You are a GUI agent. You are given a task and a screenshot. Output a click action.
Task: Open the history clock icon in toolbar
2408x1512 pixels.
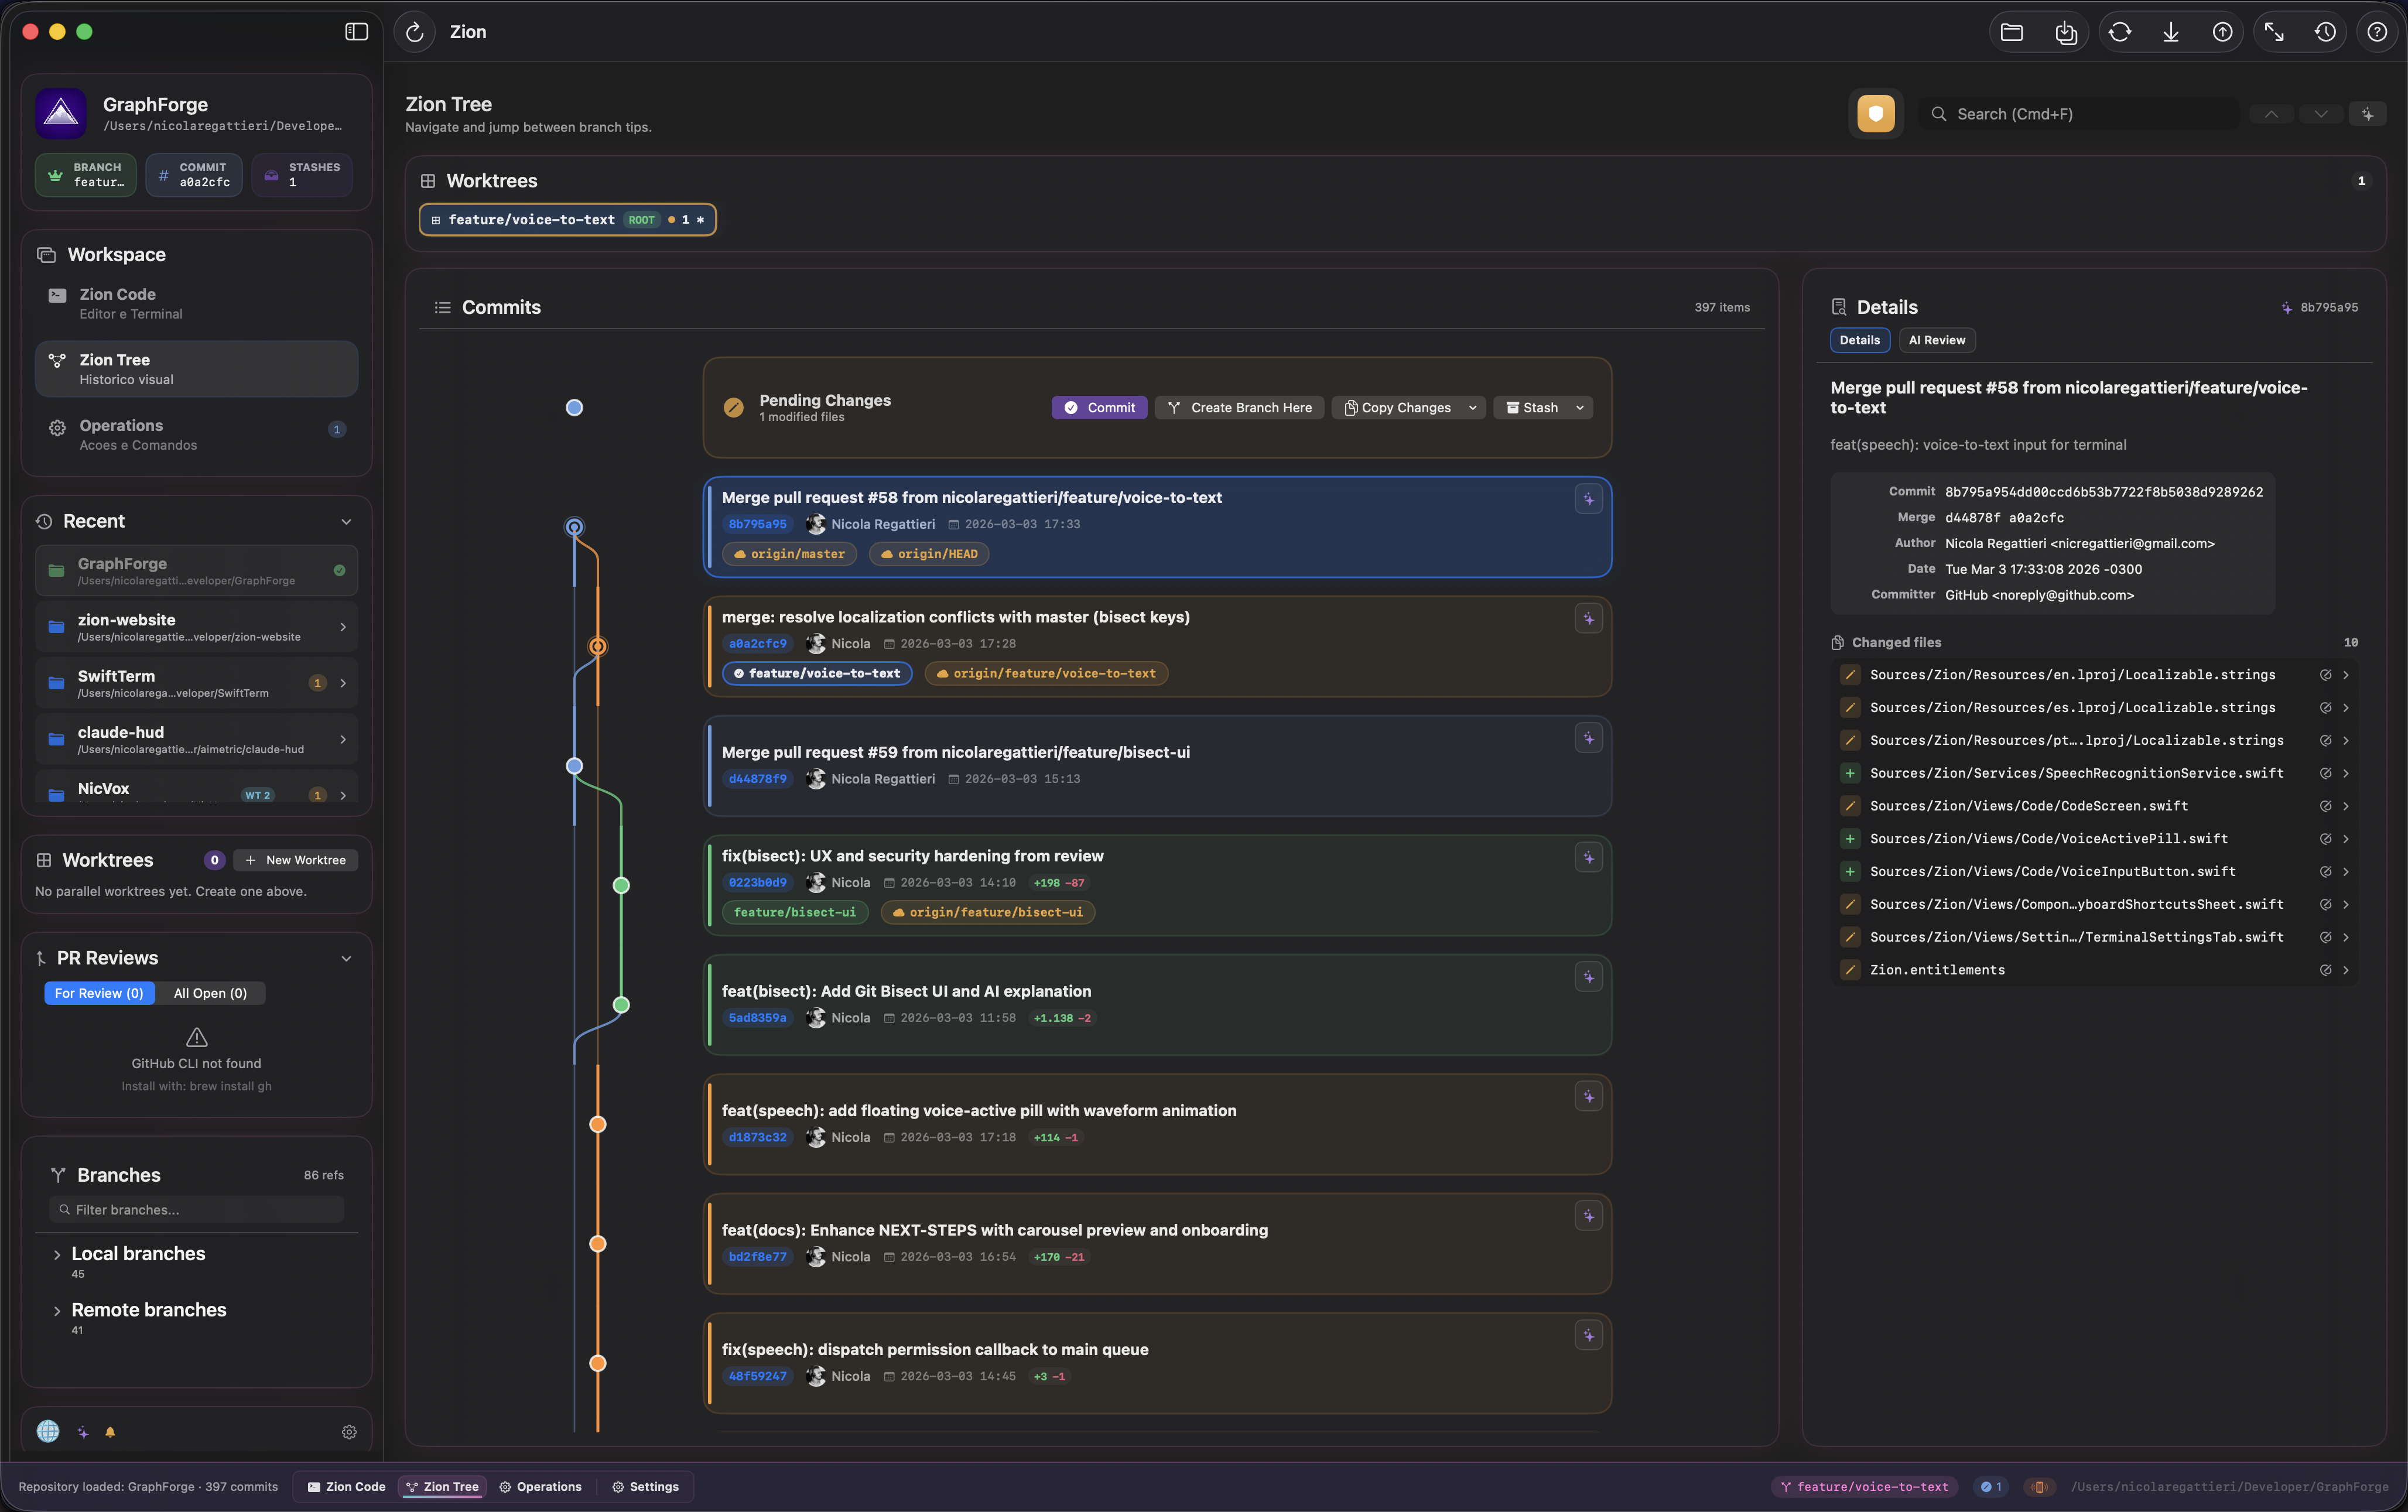2325,32
